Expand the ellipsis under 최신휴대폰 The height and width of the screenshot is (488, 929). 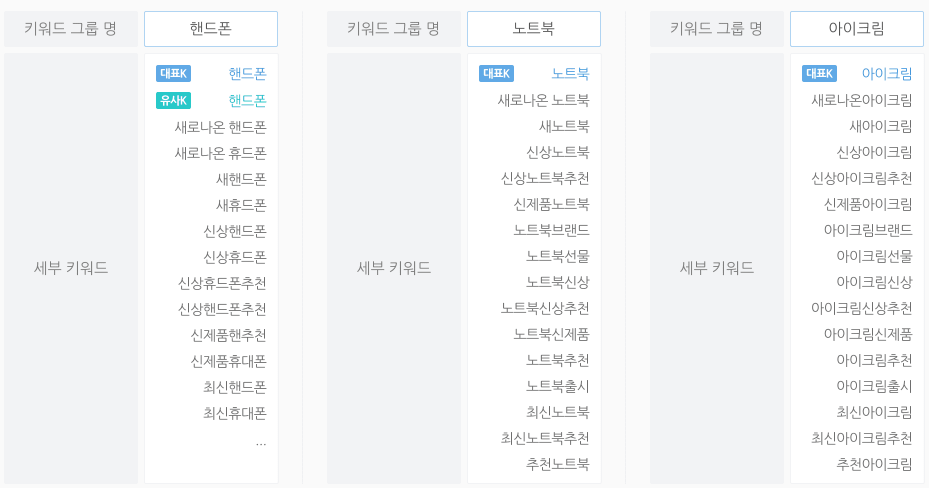261,443
